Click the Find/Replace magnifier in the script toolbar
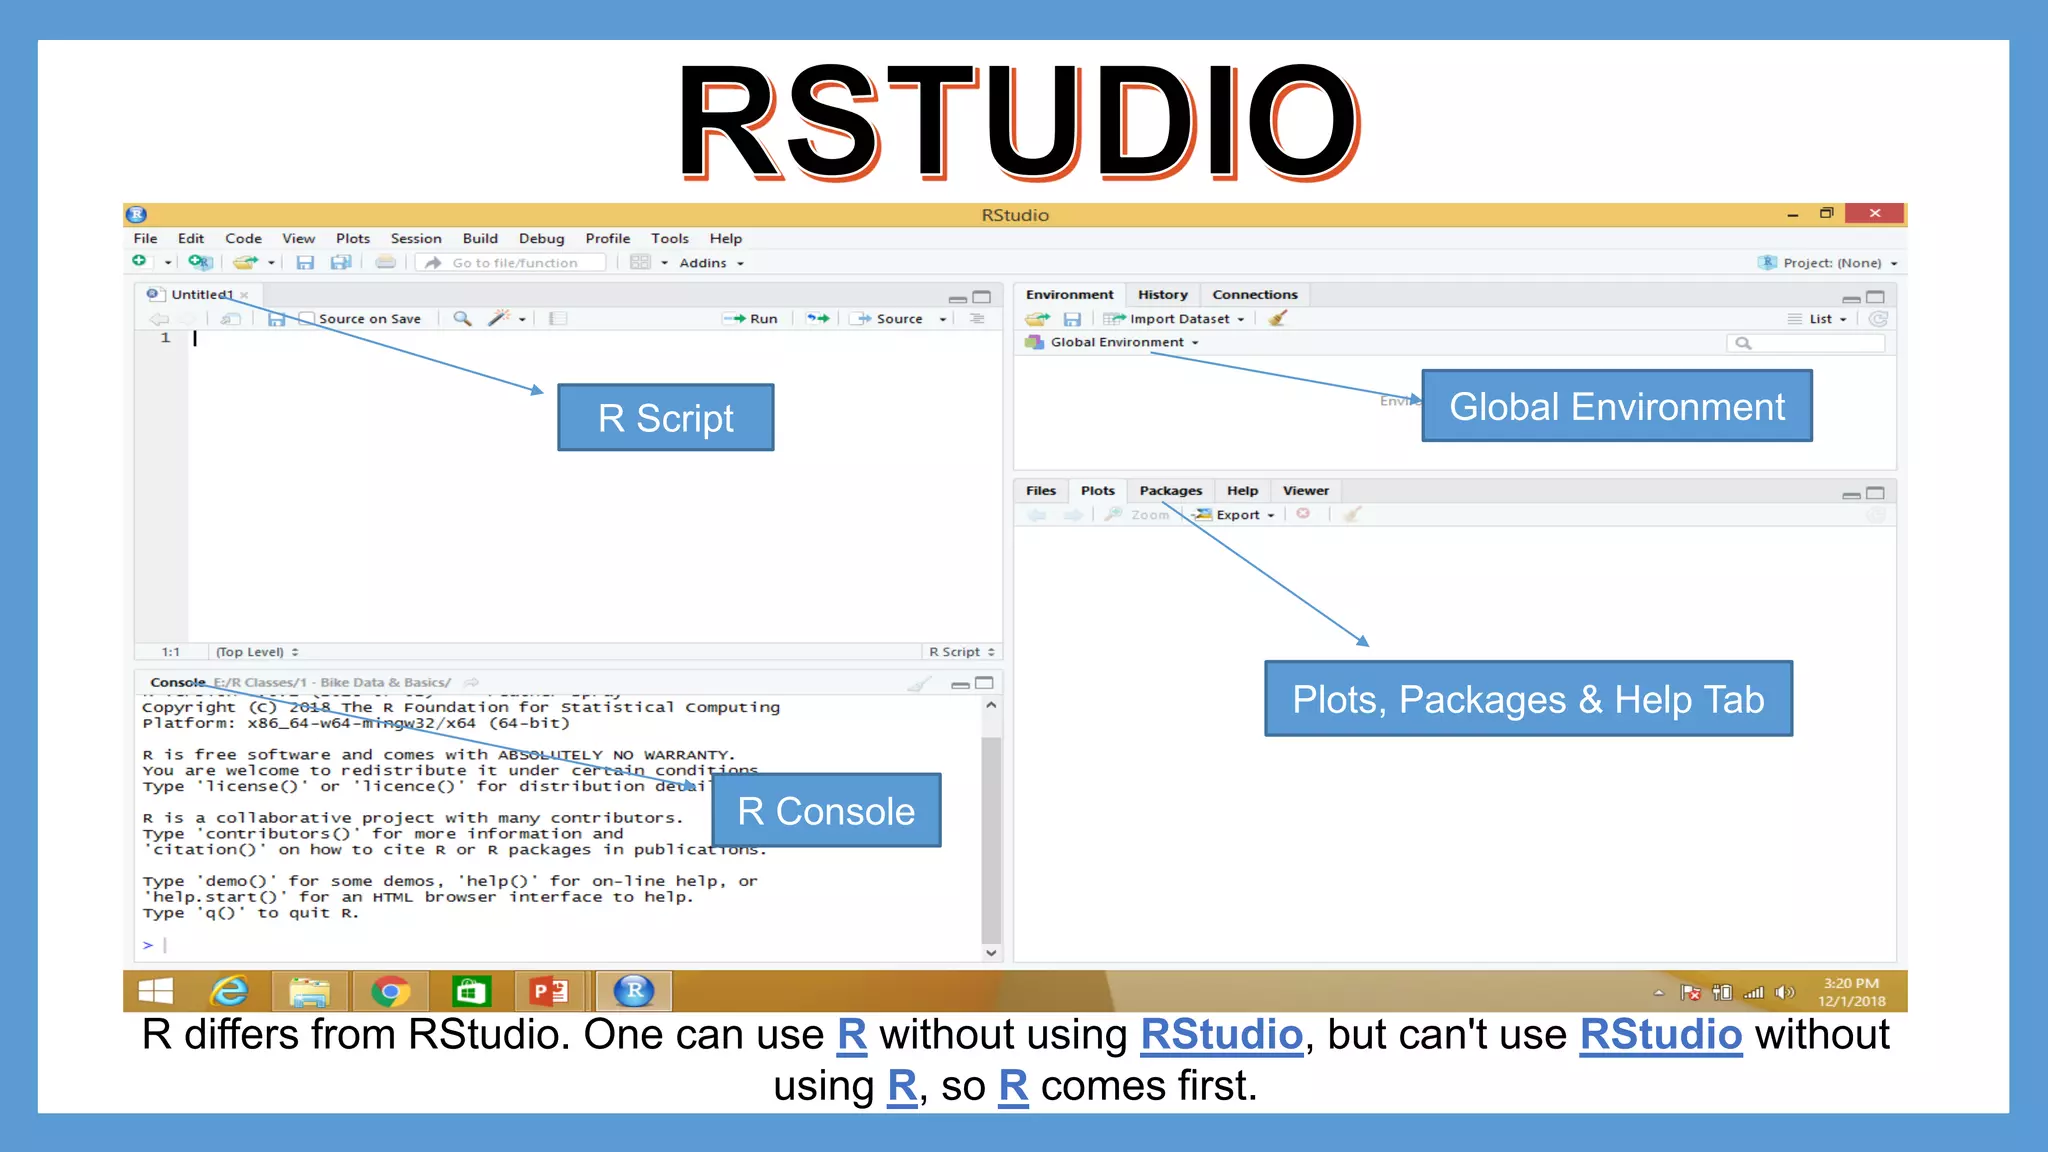 tap(462, 318)
